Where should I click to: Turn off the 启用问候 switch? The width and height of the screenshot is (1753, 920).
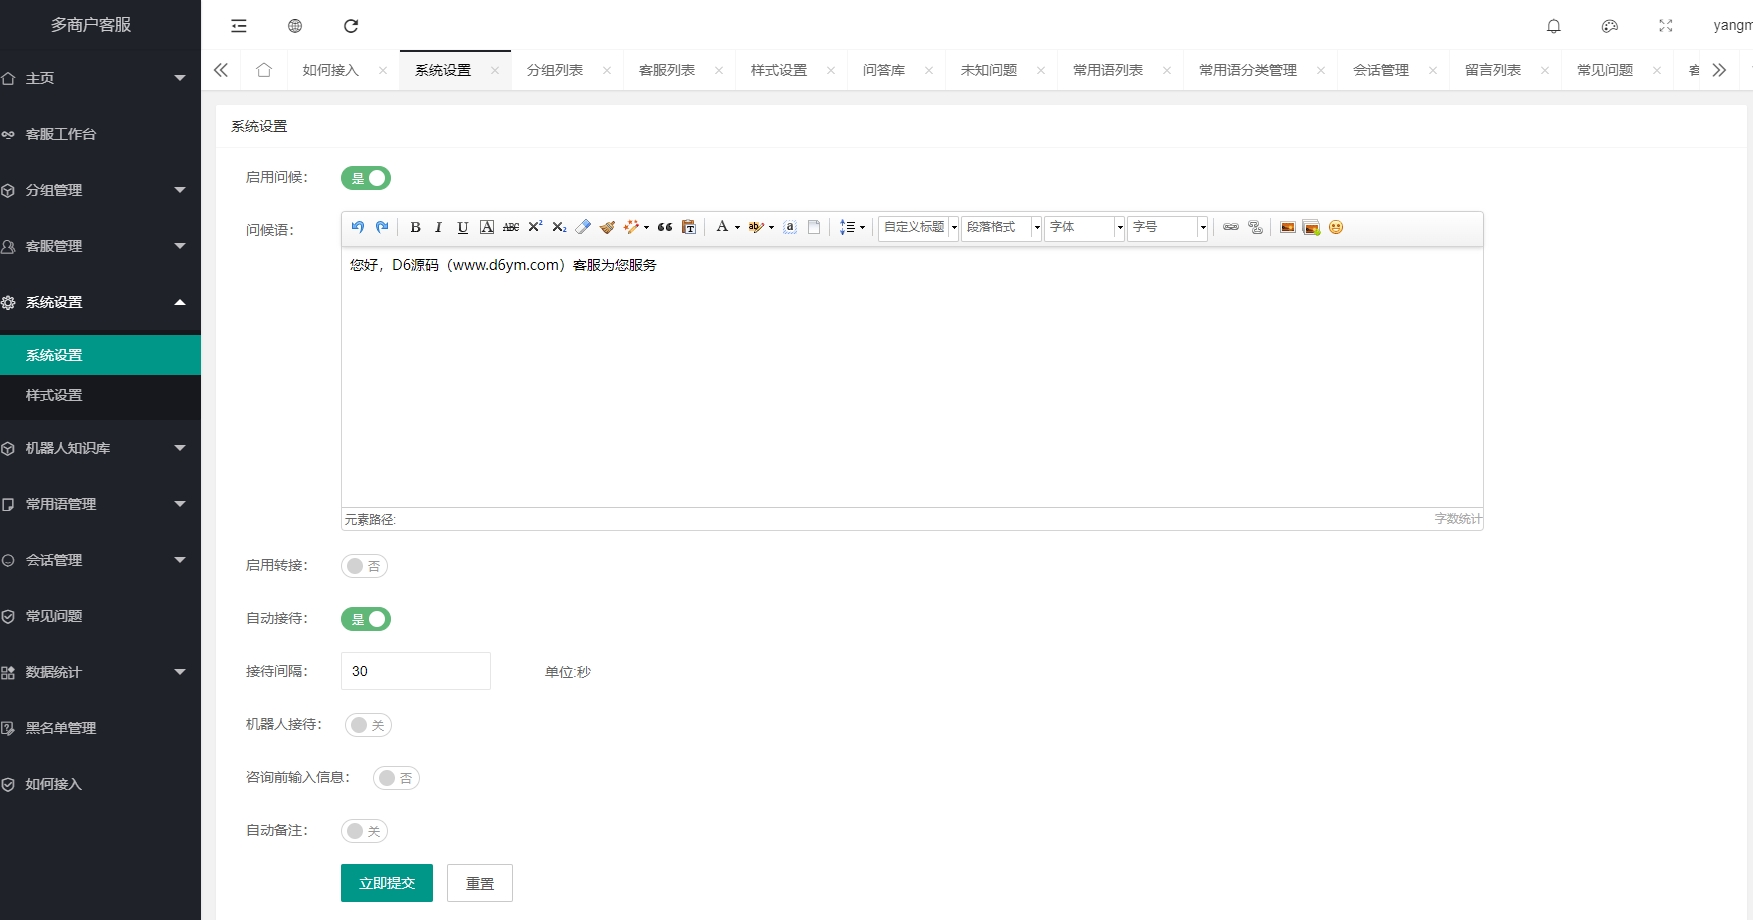pyautogui.click(x=366, y=178)
